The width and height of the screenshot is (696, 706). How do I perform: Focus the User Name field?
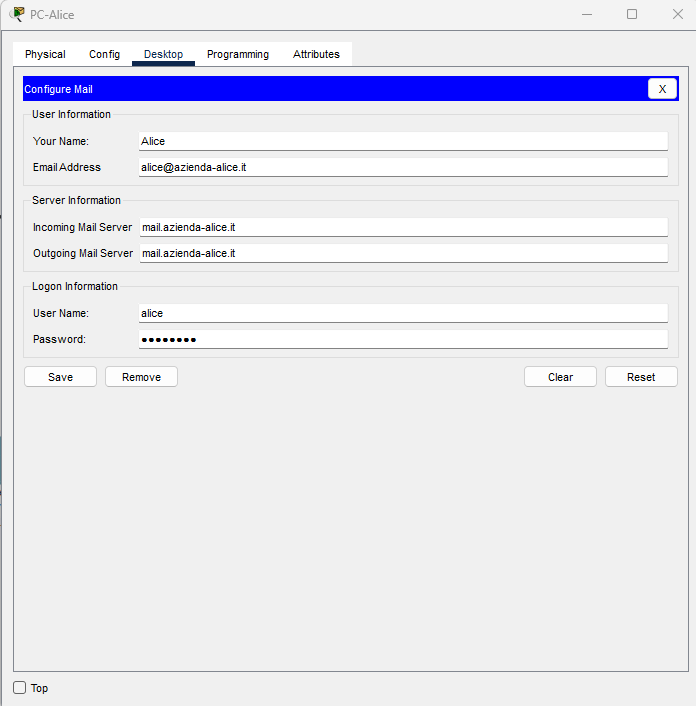point(403,313)
